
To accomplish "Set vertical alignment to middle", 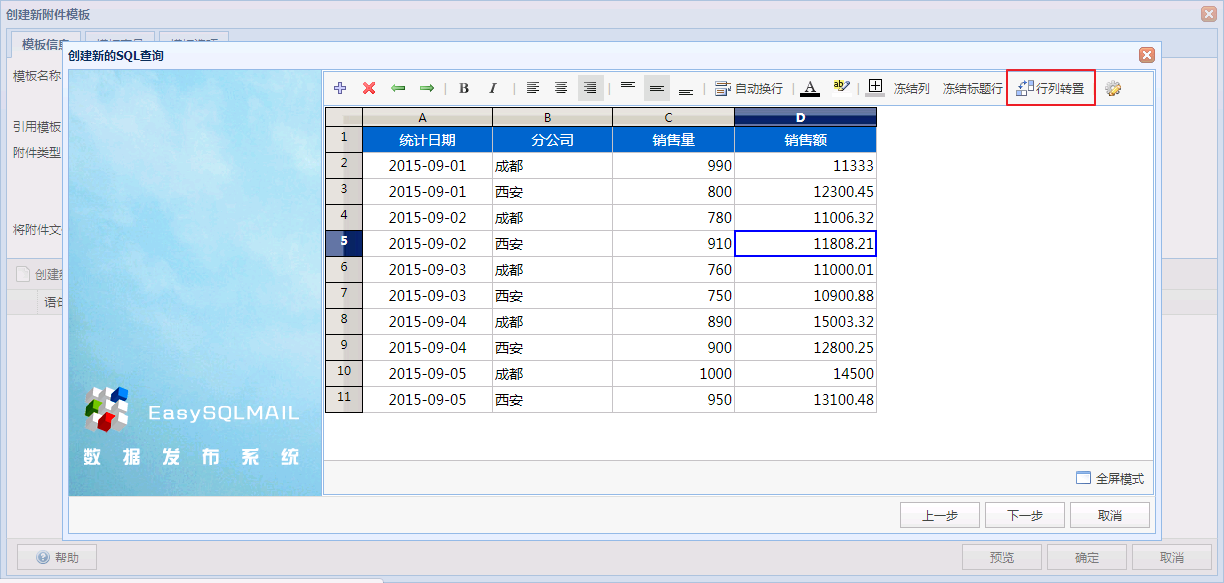I will [x=657, y=88].
